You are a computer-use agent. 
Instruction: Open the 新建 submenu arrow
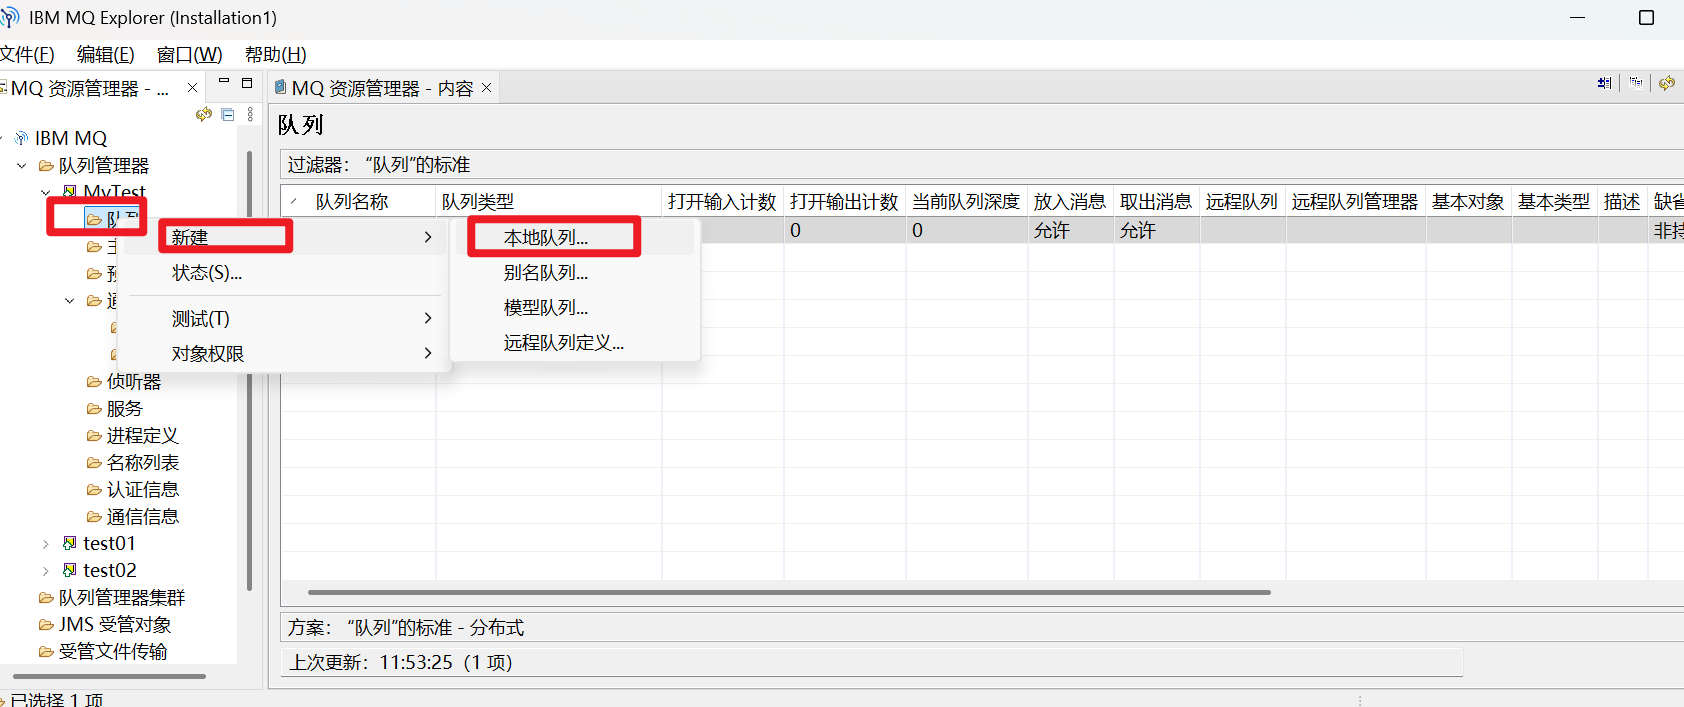(428, 237)
